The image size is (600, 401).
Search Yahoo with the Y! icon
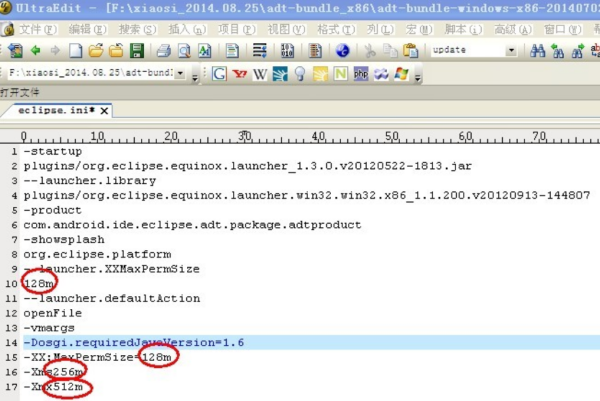click(240, 73)
